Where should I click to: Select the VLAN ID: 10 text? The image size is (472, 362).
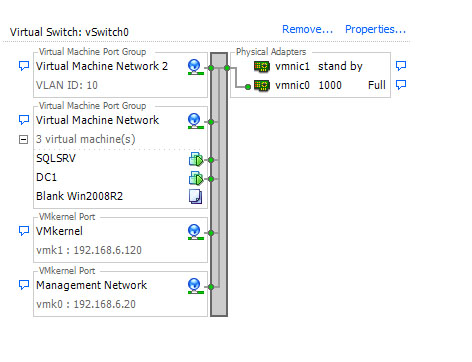(x=67, y=85)
